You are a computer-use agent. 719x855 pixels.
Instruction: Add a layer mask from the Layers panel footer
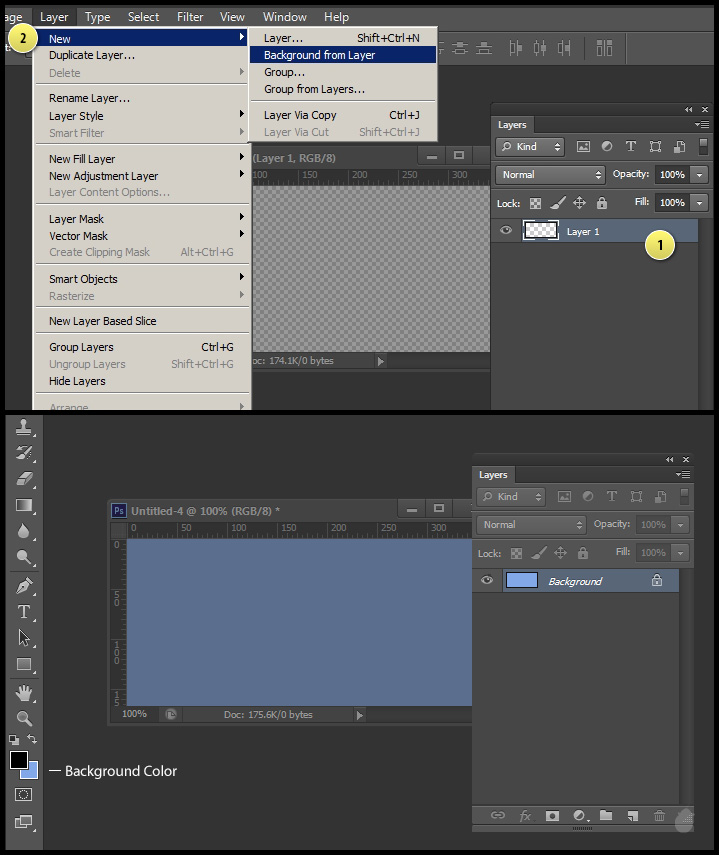click(x=552, y=816)
